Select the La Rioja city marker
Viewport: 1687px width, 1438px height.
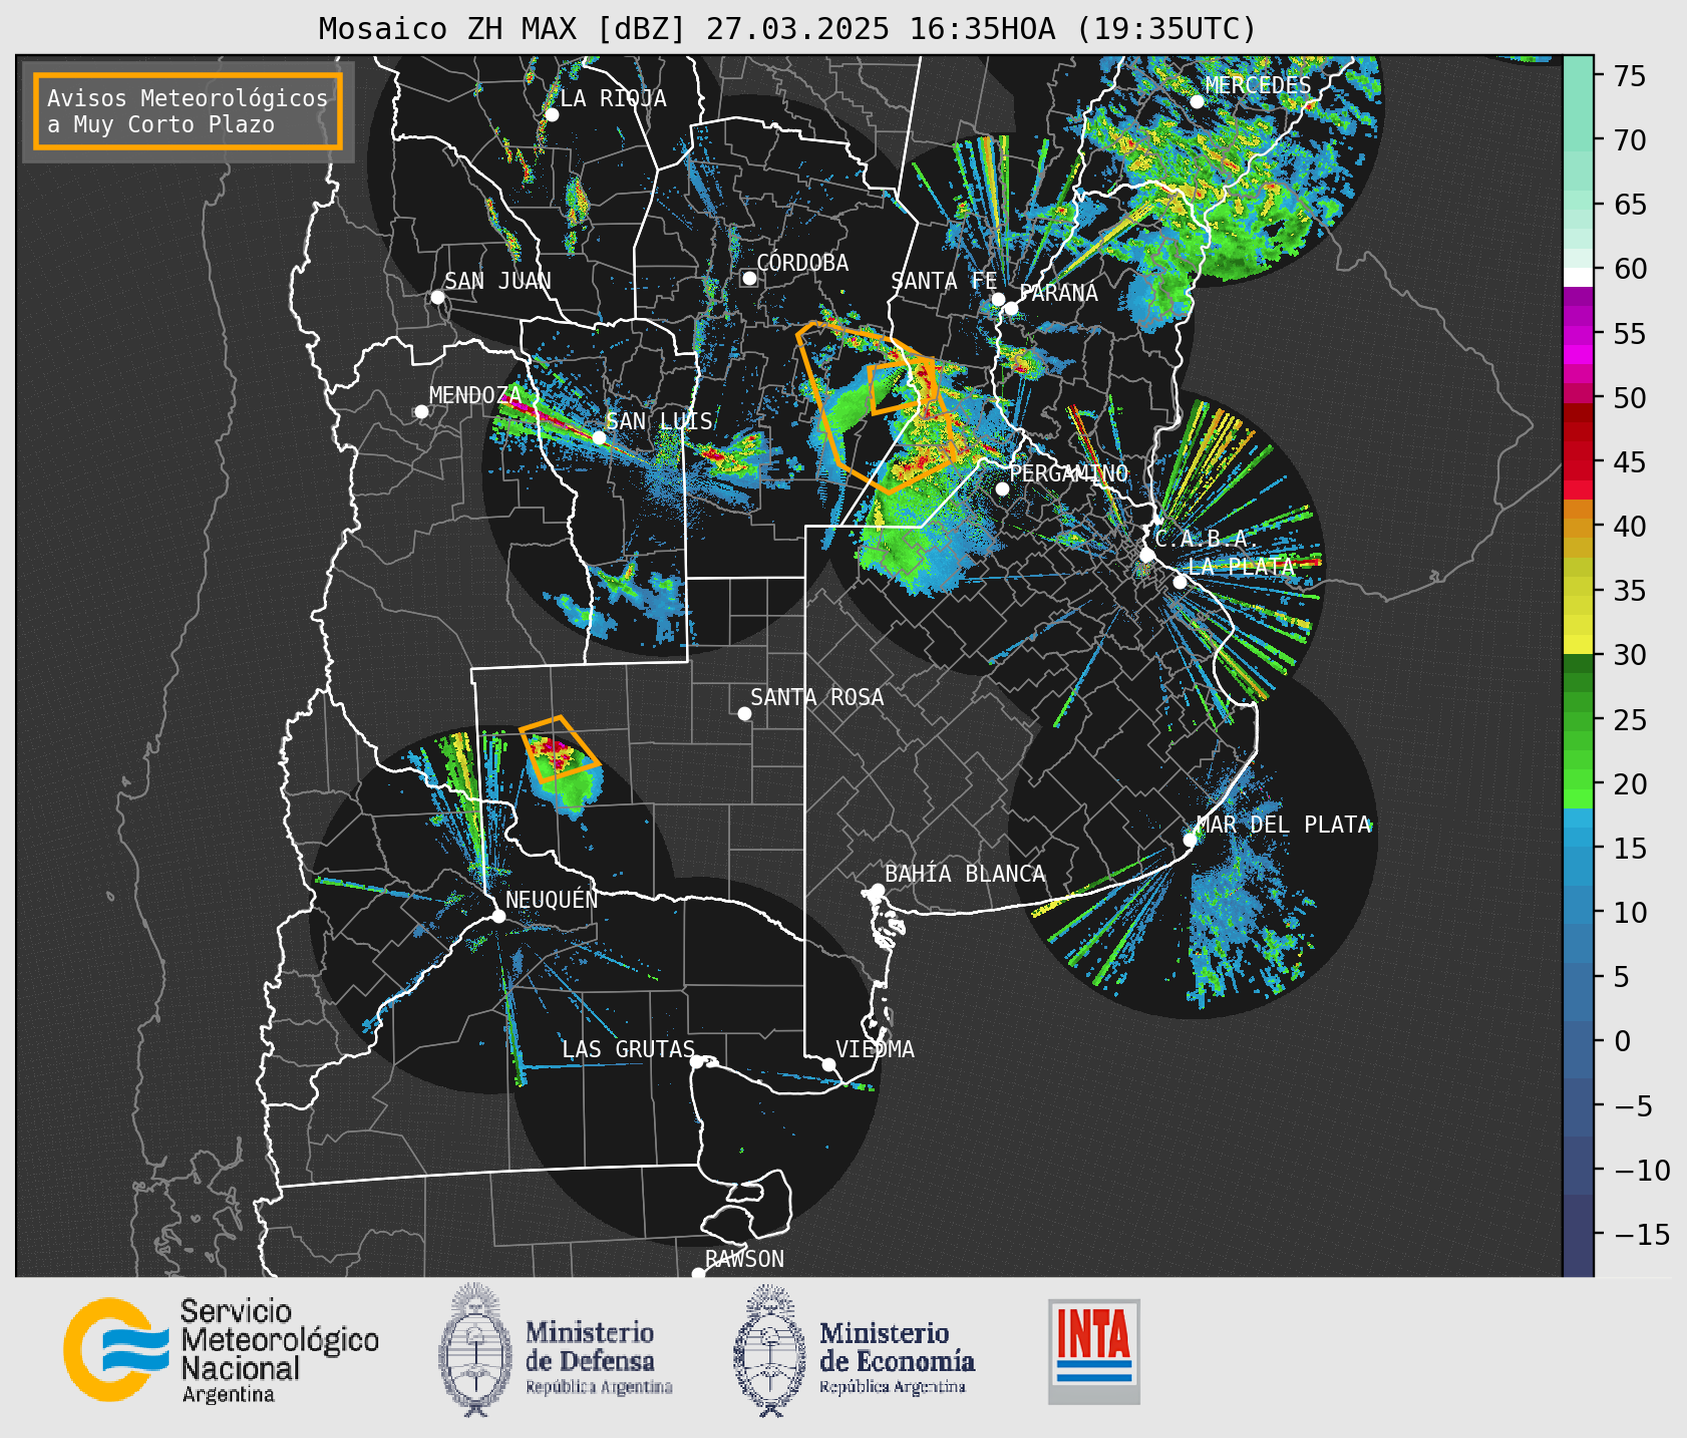[551, 115]
